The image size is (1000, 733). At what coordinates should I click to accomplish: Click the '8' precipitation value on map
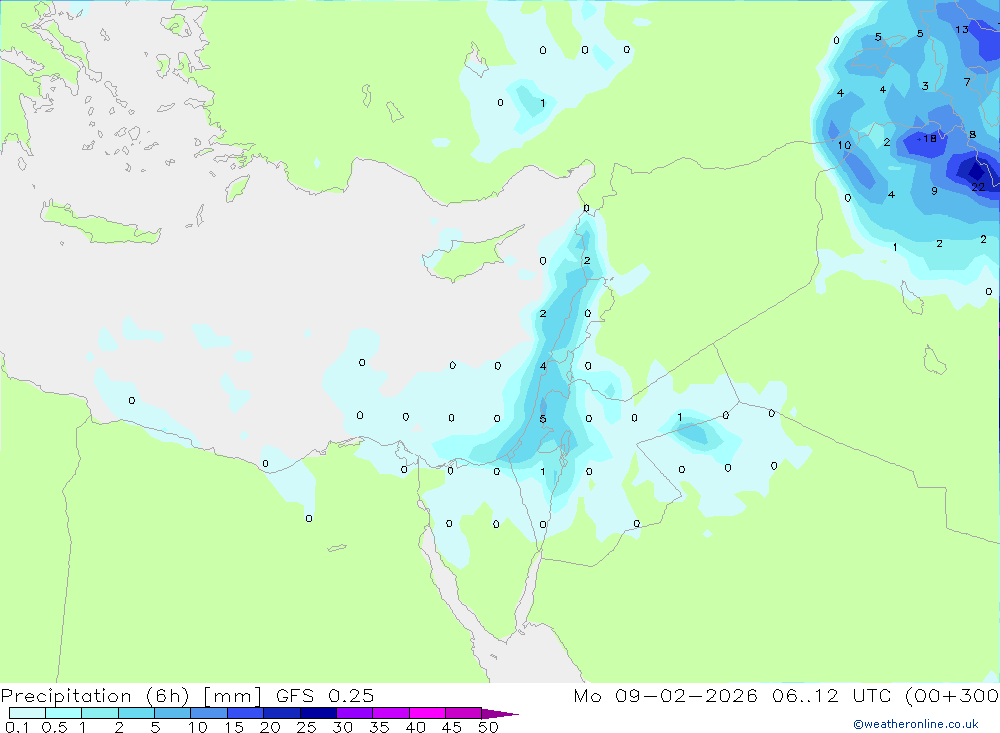pos(973,135)
